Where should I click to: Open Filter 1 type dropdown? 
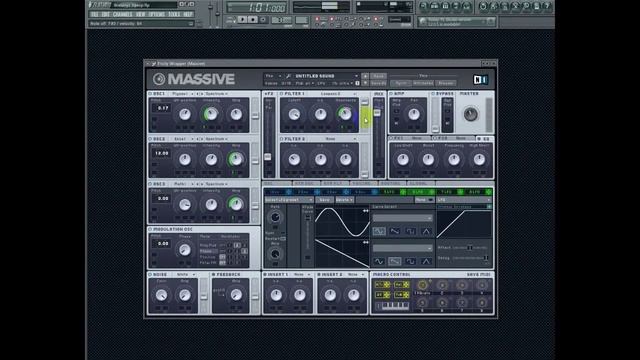pos(337,94)
